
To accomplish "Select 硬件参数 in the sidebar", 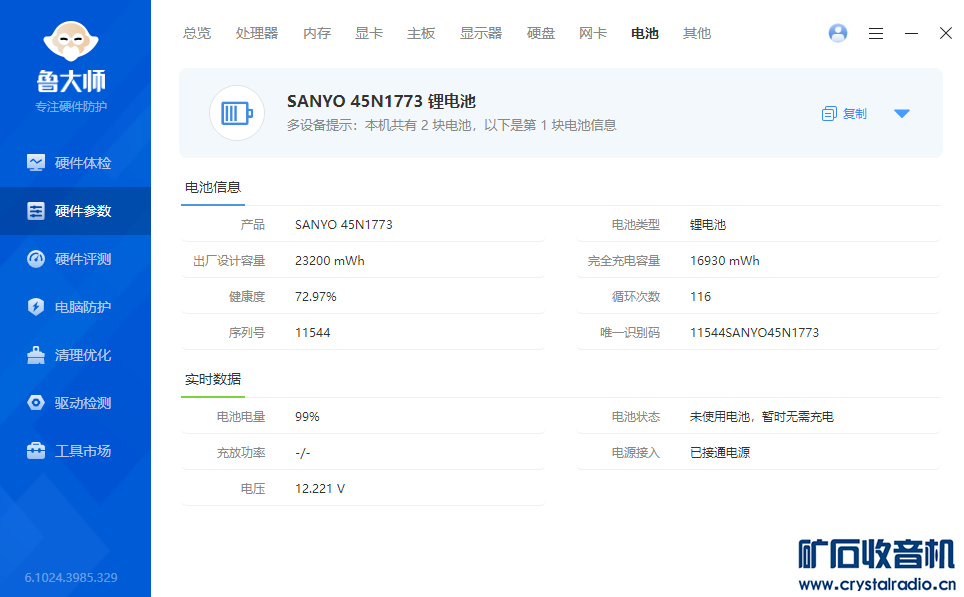I will coord(75,211).
